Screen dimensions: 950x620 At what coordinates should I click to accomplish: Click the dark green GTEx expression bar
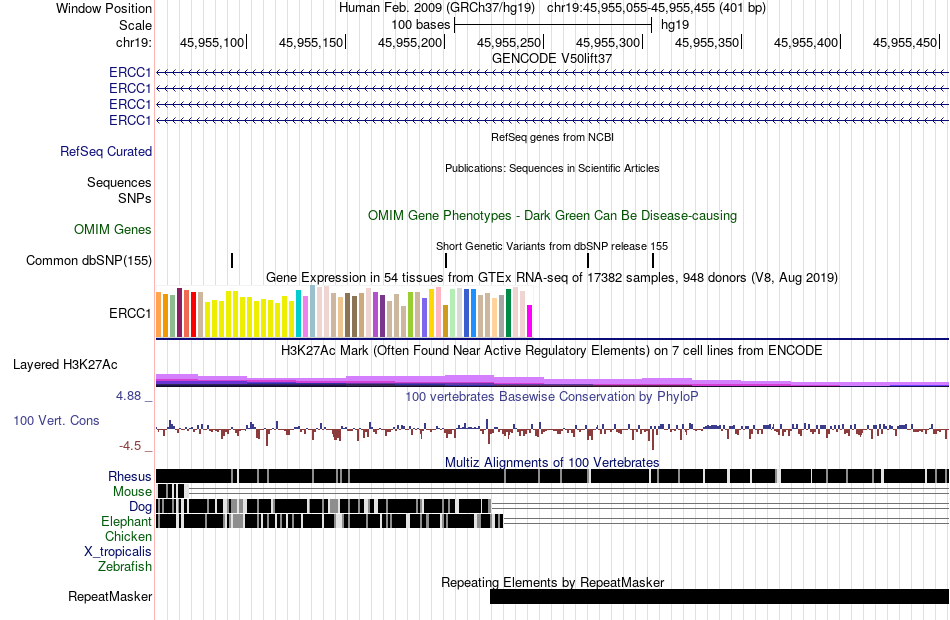click(508, 313)
